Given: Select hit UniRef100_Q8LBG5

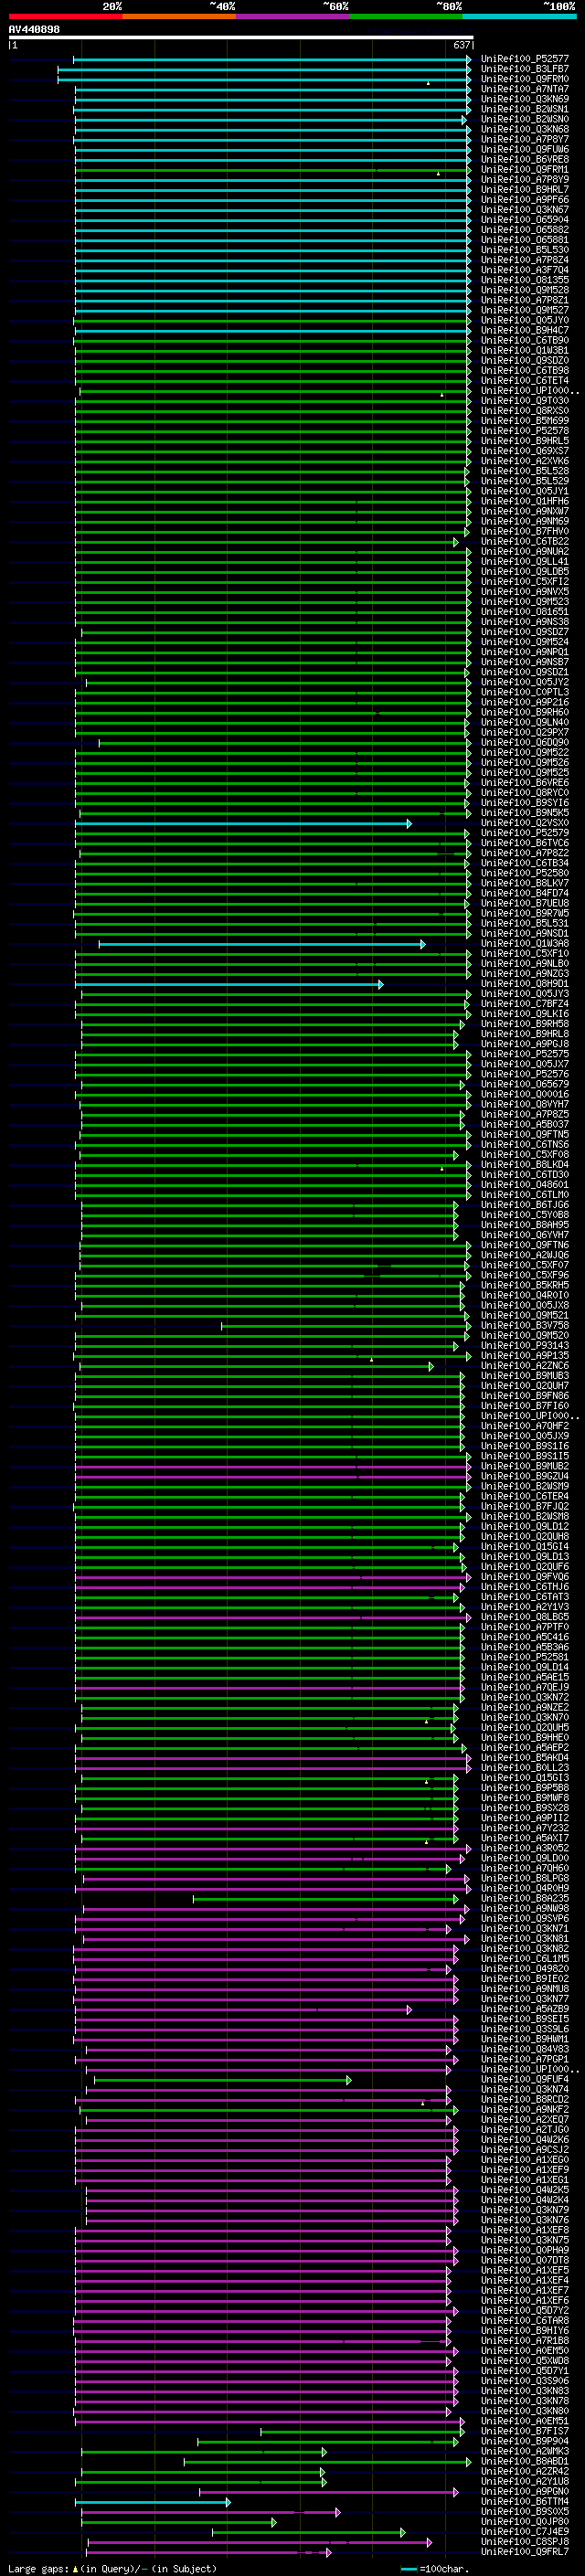Looking at the screenshot, I should (x=525, y=1617).
